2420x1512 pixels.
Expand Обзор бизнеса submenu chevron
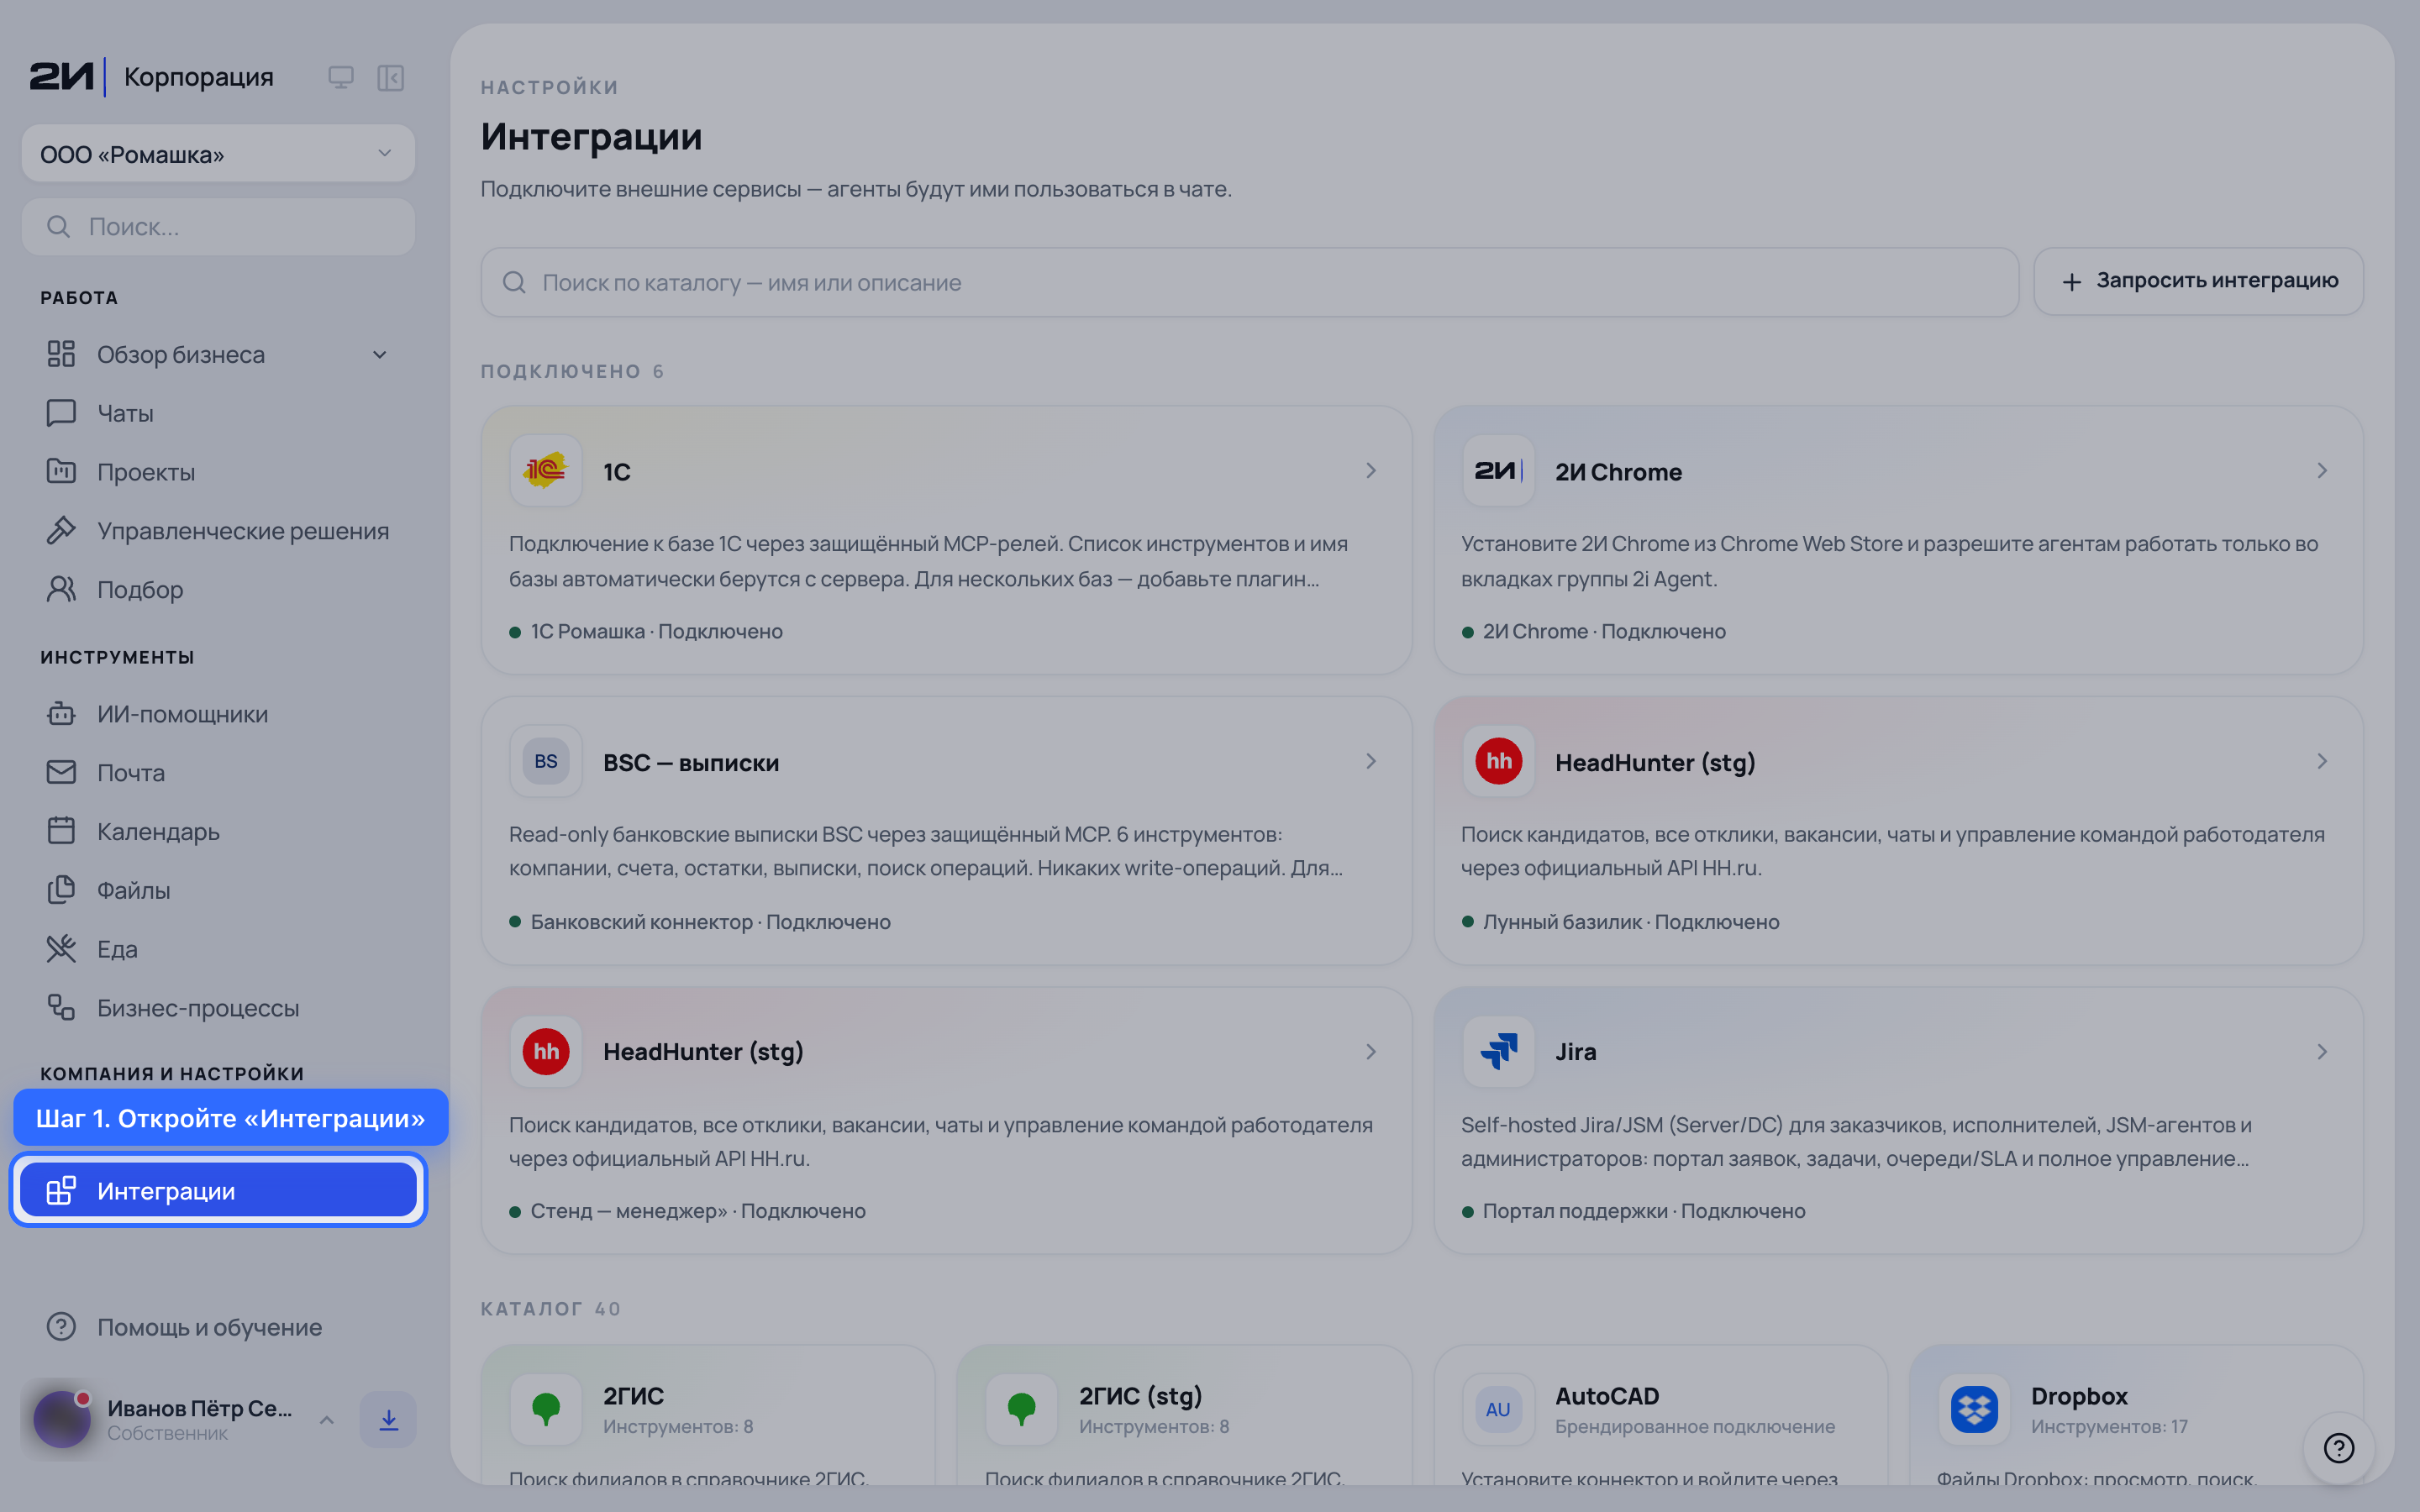click(380, 355)
